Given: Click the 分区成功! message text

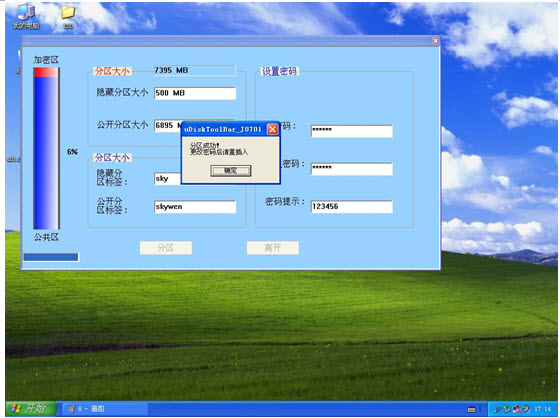Looking at the screenshot, I should [x=204, y=145].
